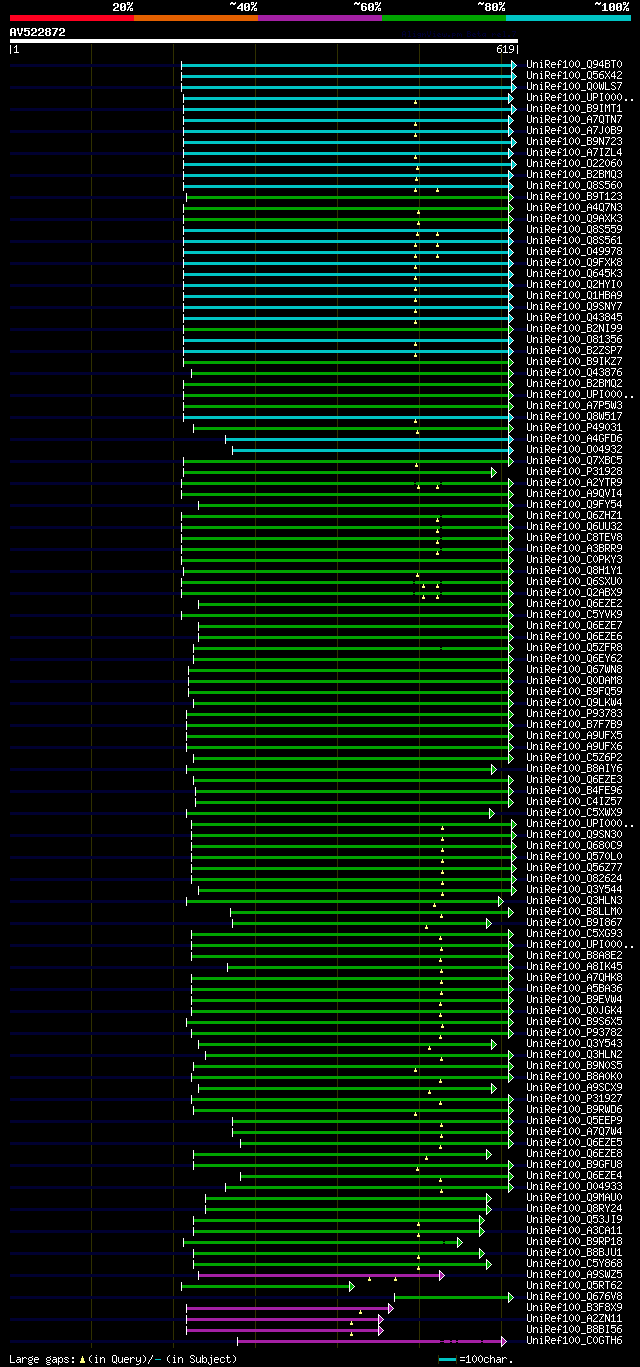Viewport: 640px width, 1367px height.
Task: Select label UniRef100_B9N0S5
Action: pos(574,1066)
